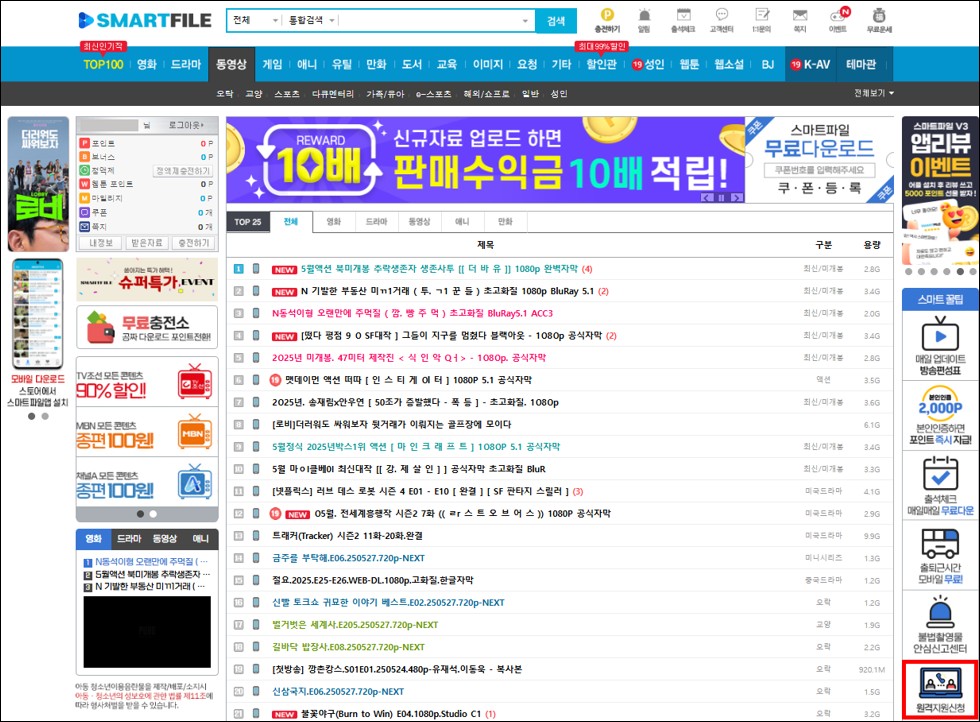The image size is (980, 722).
Task: Click the 검색 search button
Action: [x=556, y=21]
